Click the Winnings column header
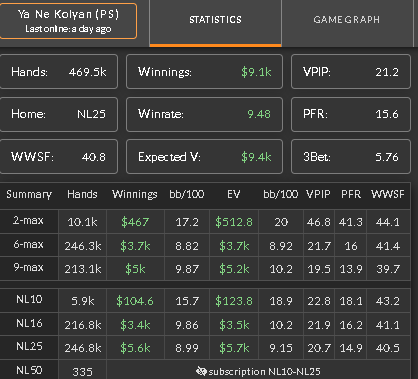This screenshot has width=418, height=379. pyautogui.click(x=135, y=194)
